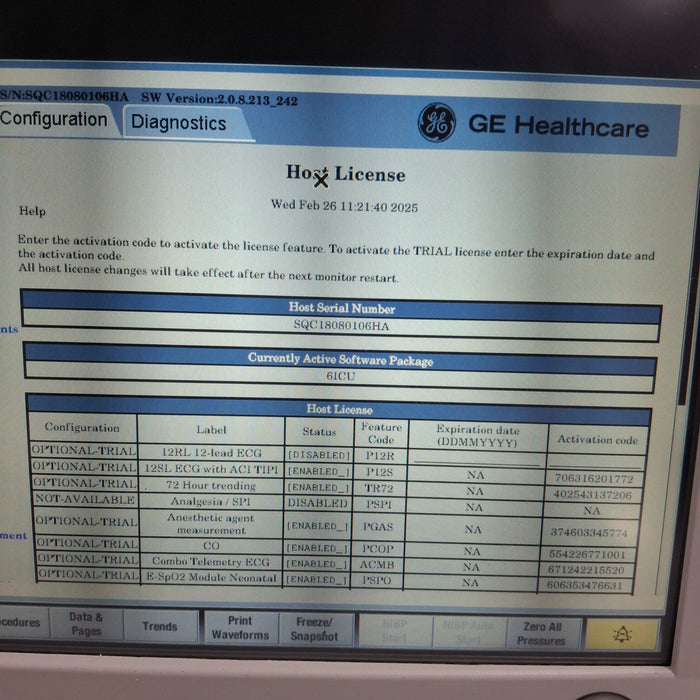Open the Trends view

(160, 626)
